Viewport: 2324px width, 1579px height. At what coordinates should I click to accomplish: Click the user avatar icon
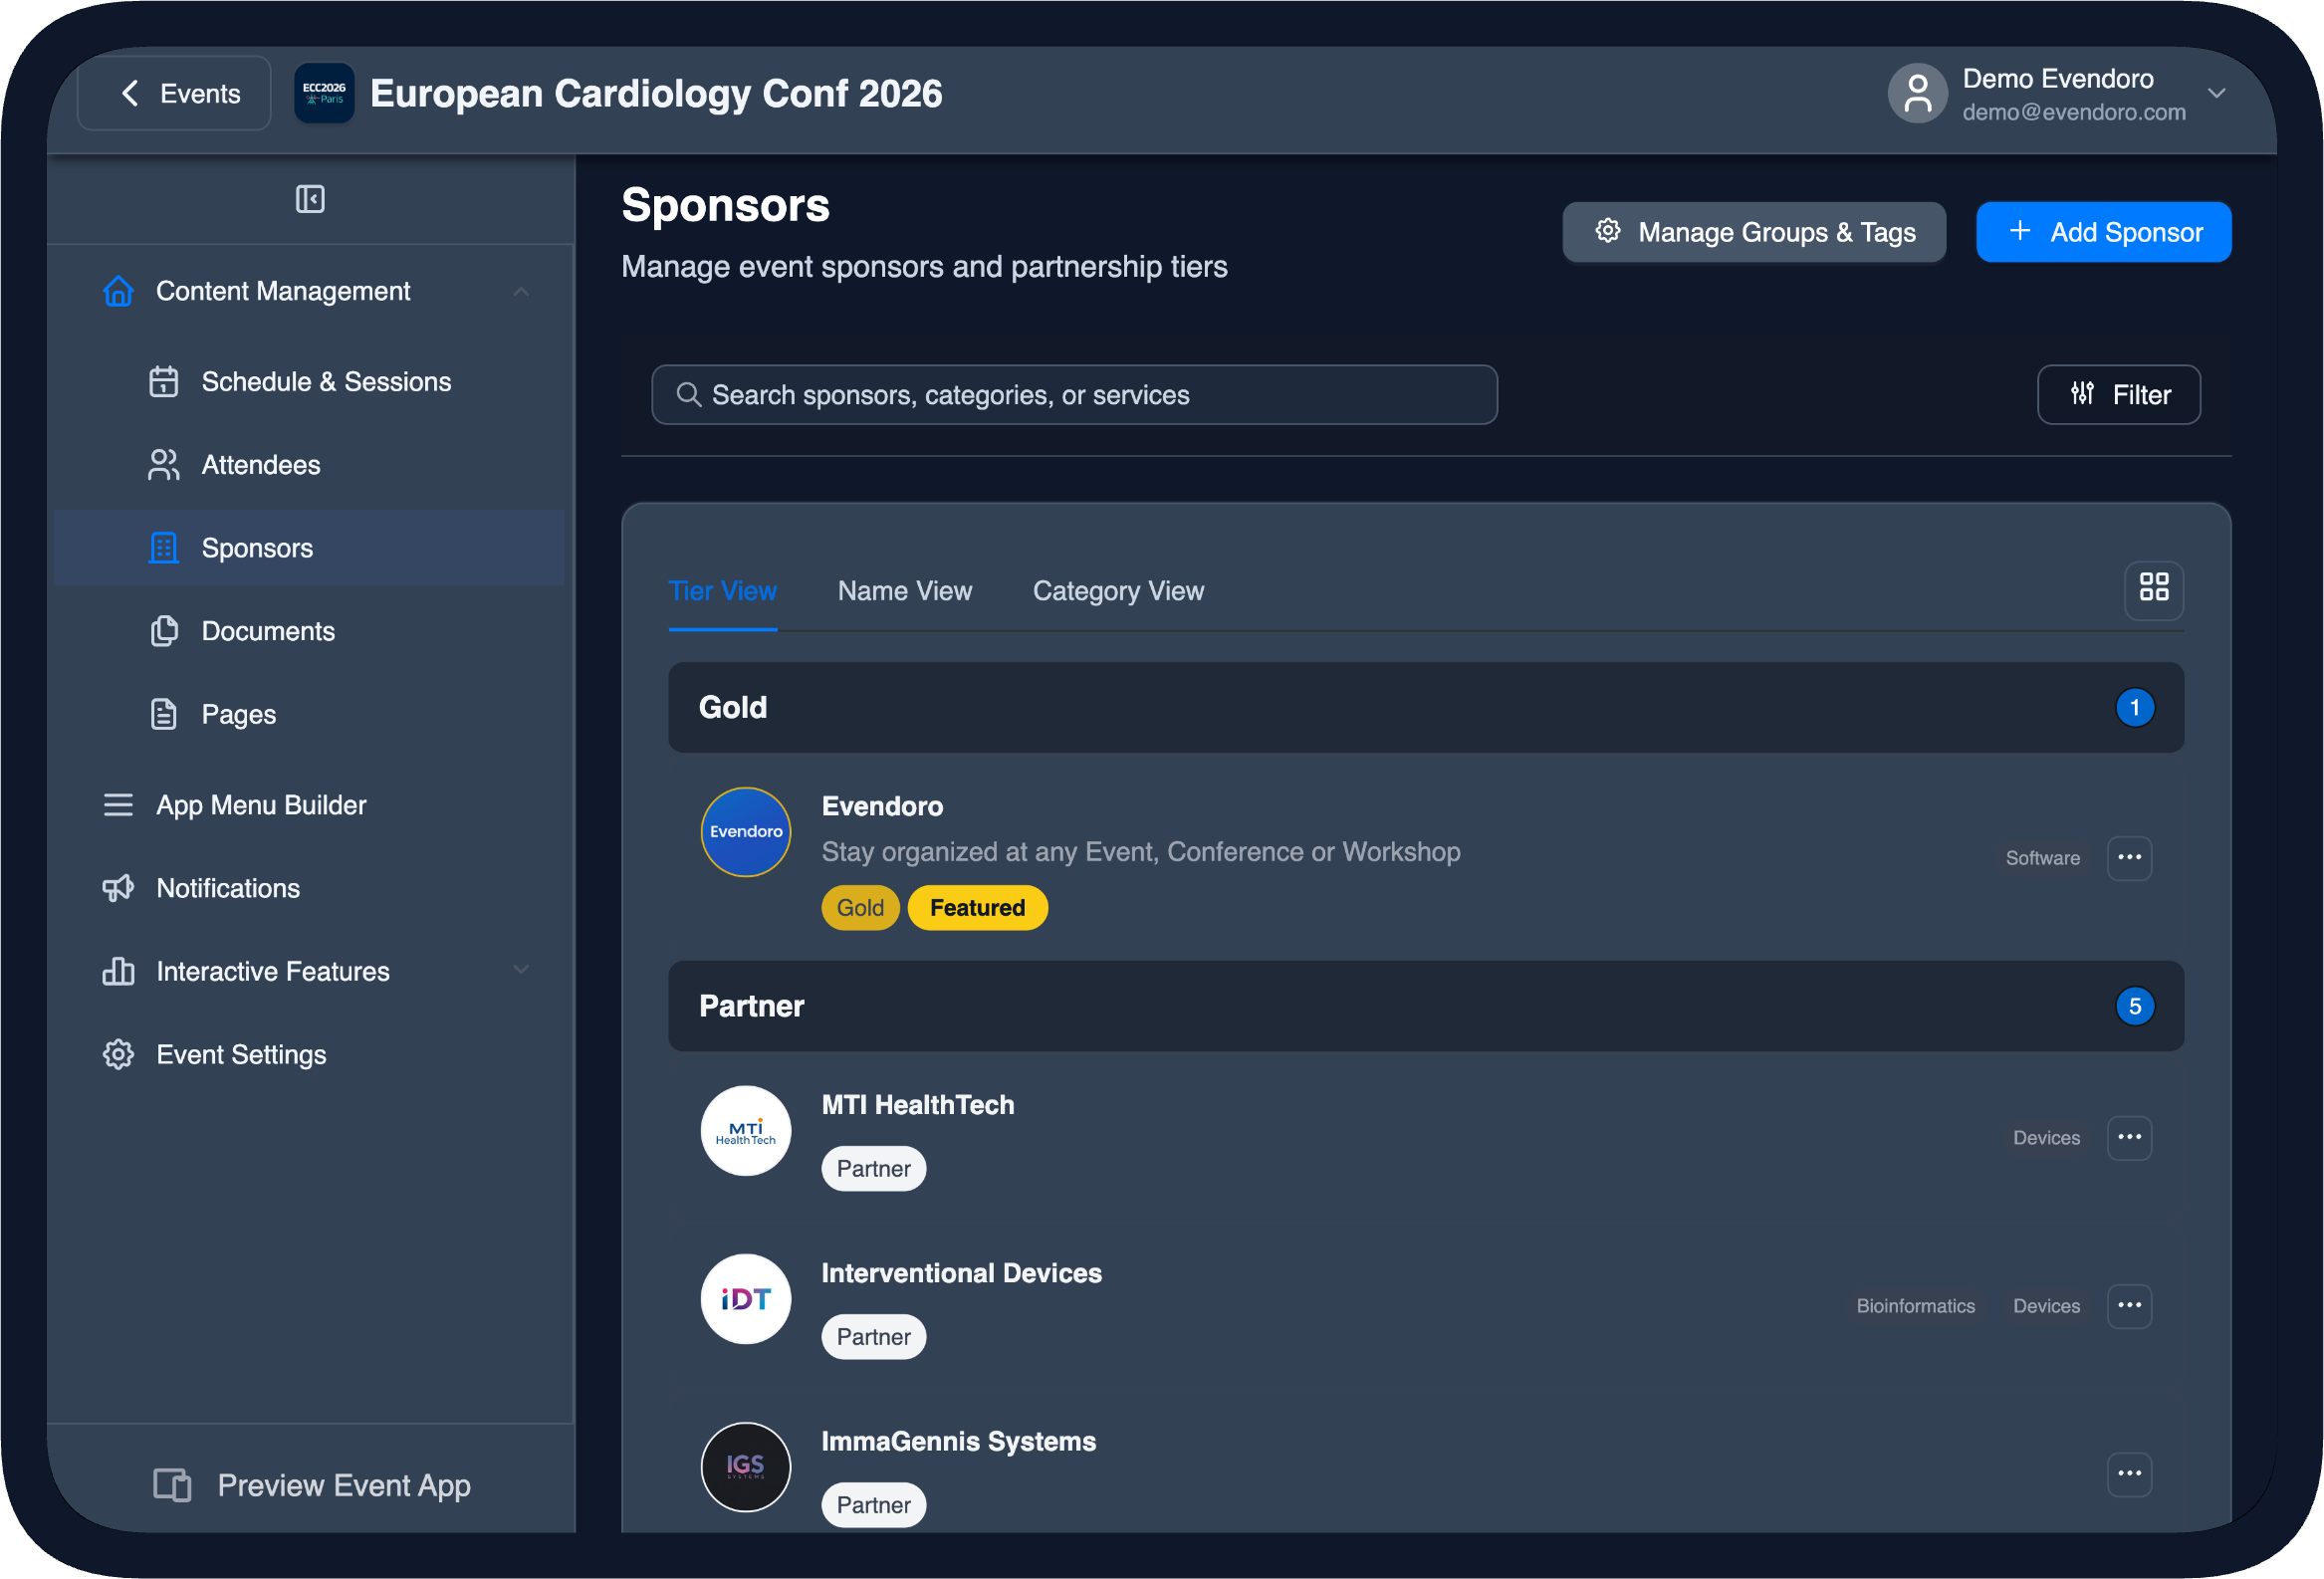coord(1917,93)
